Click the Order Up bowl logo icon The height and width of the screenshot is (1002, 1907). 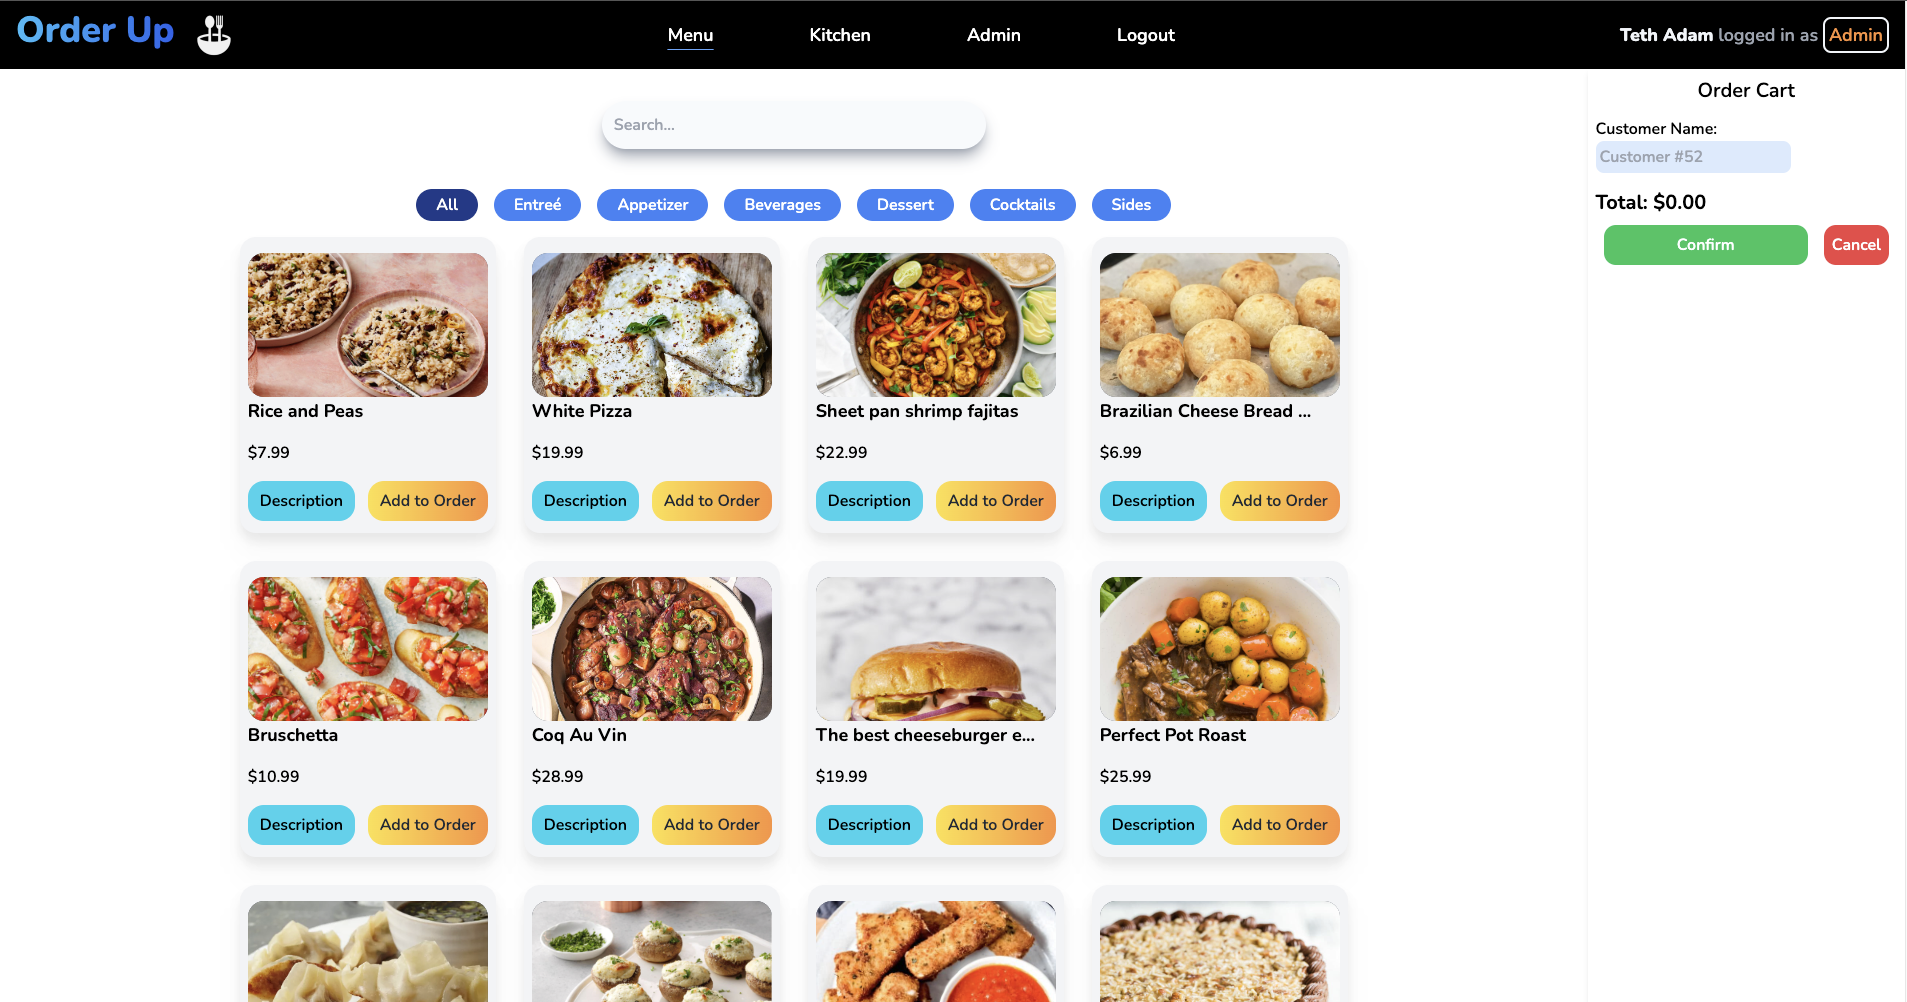(214, 34)
